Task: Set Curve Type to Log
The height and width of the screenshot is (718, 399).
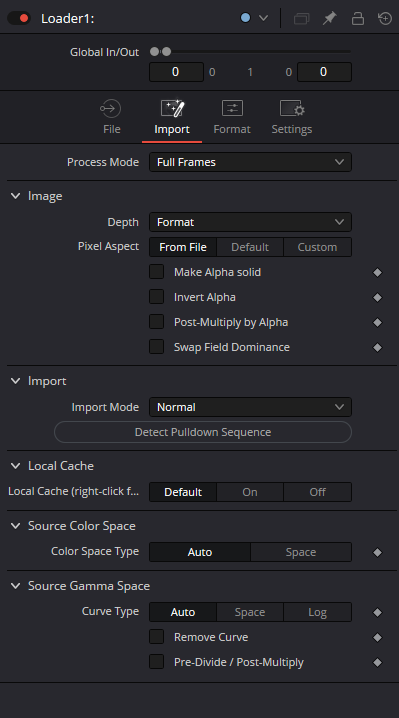Action: (317, 612)
